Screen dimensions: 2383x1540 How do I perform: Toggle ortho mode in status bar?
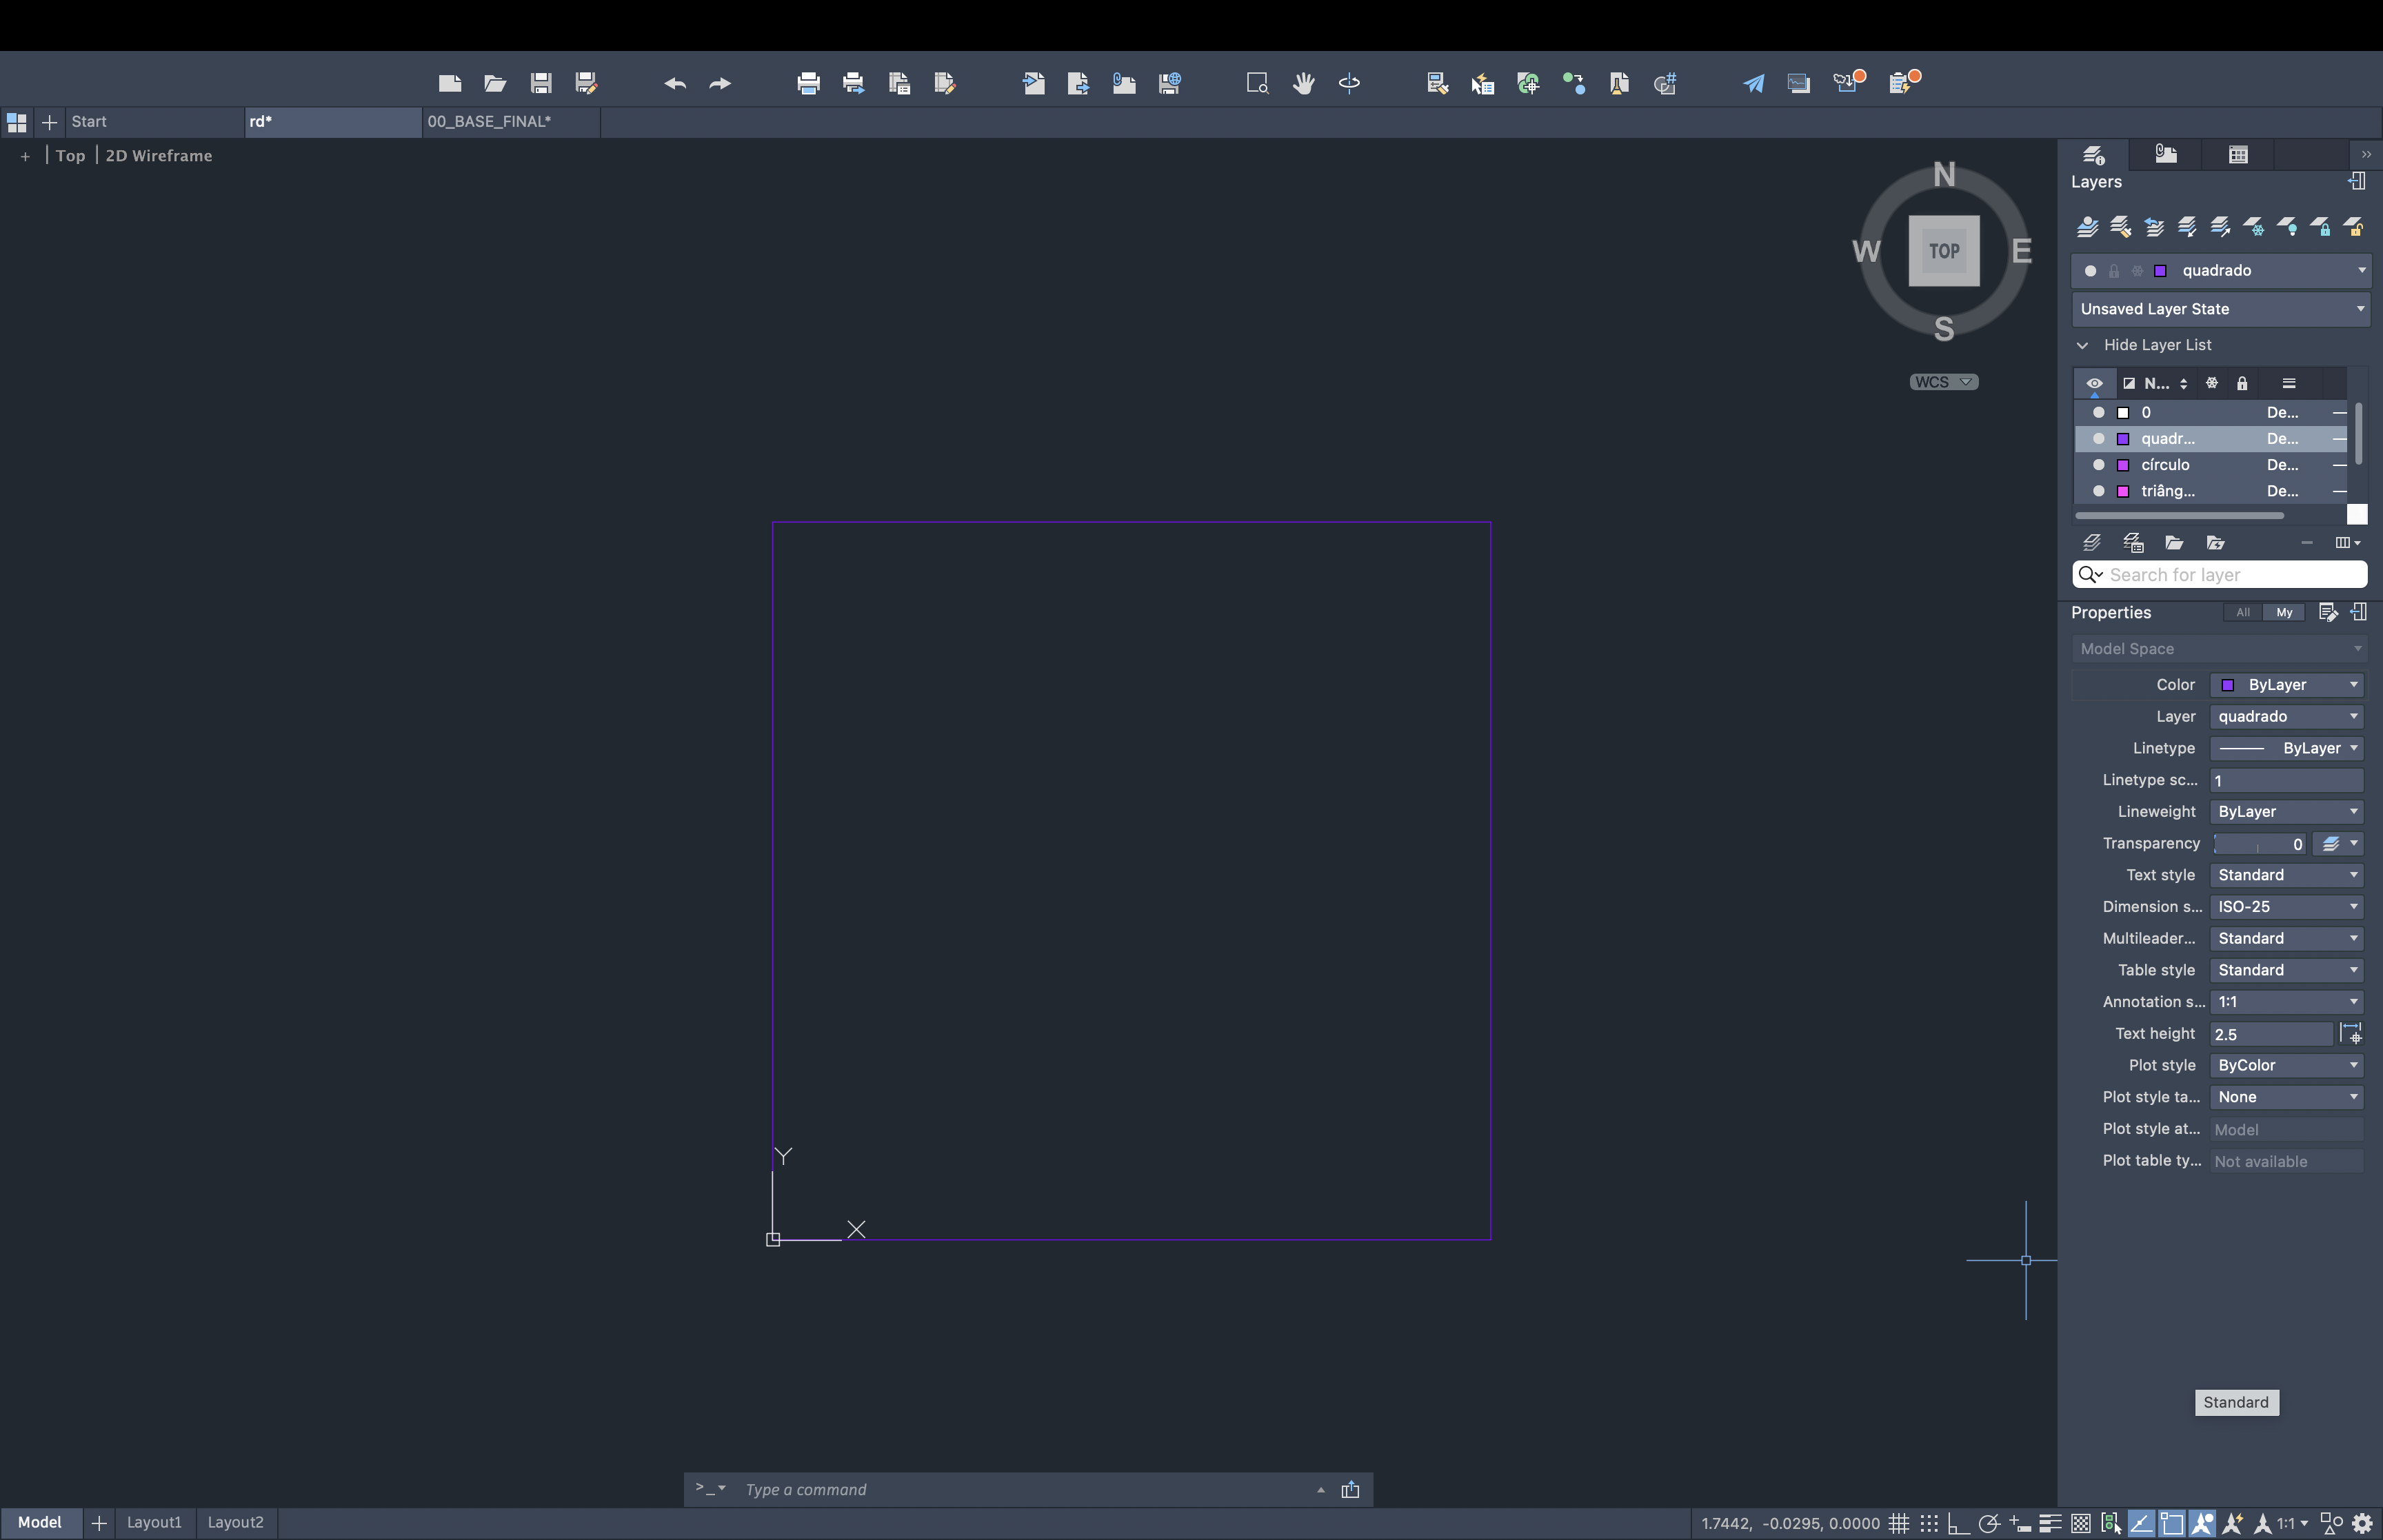click(x=1958, y=1523)
